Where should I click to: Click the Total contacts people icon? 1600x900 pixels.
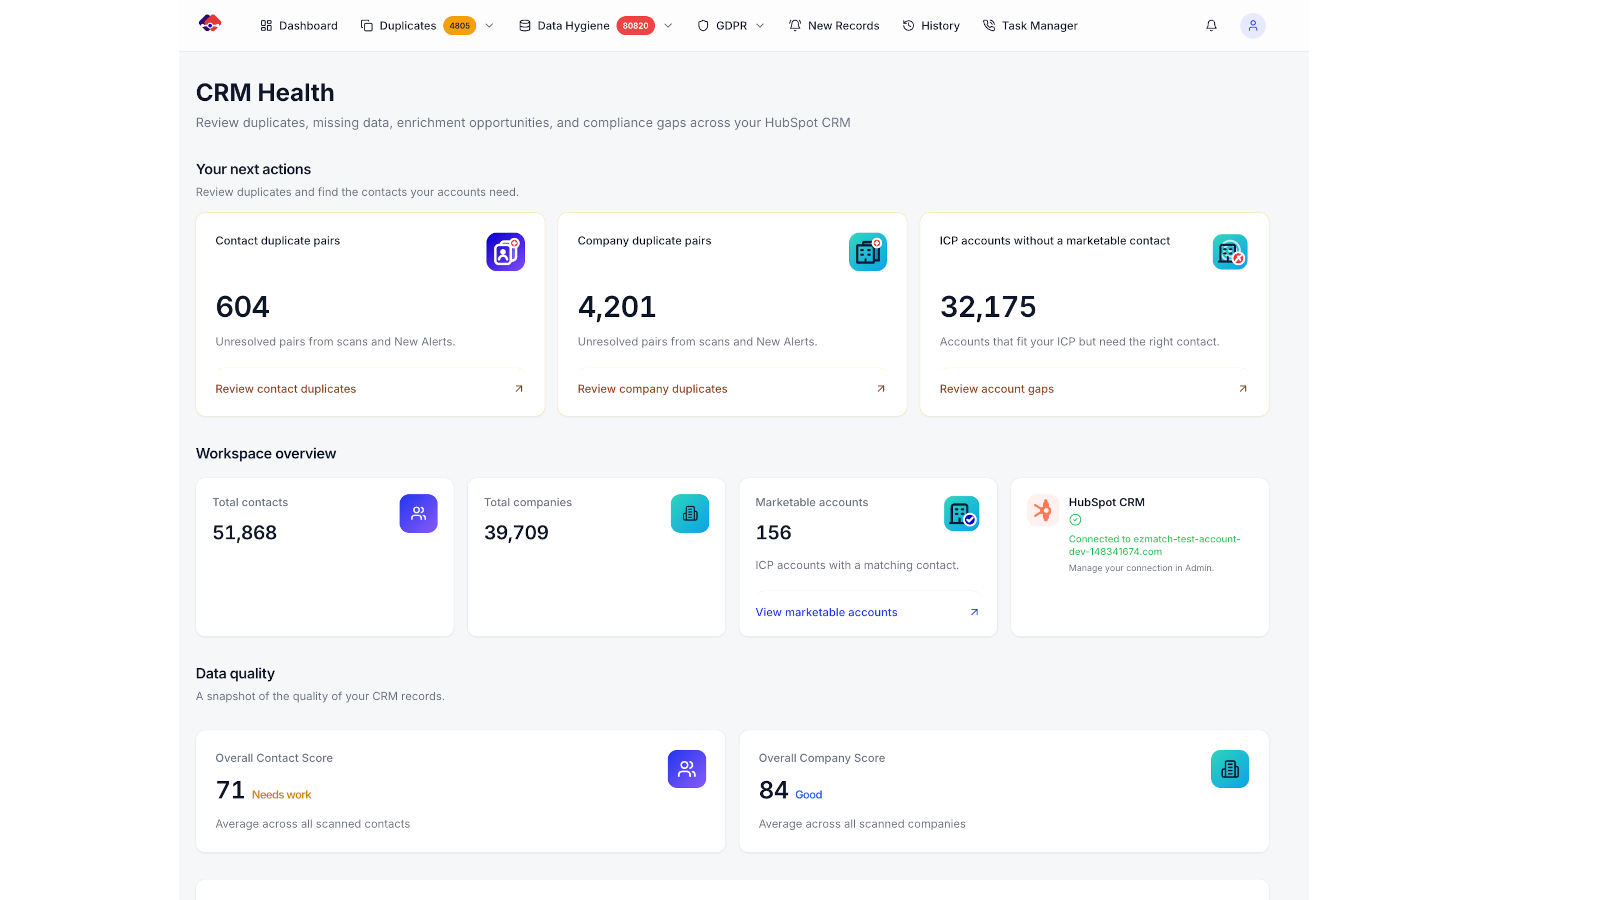point(419,514)
